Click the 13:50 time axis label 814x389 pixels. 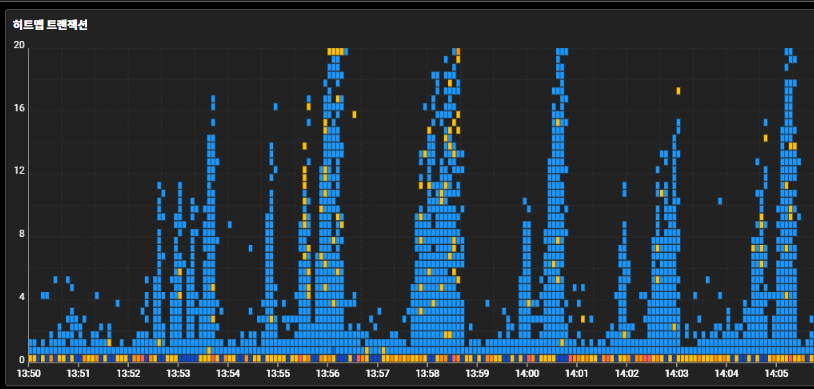(x=29, y=373)
